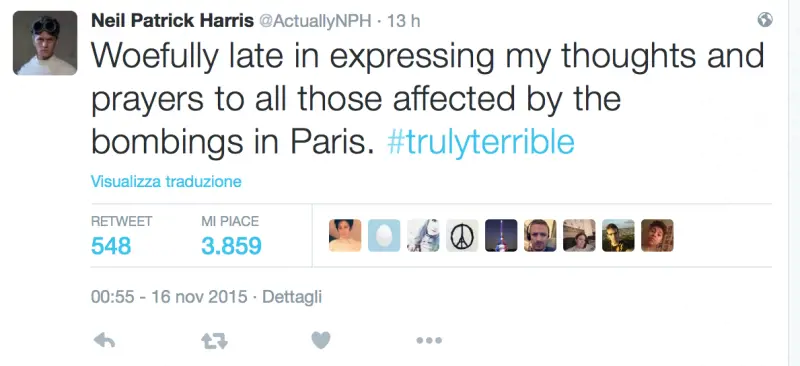Open the Dettagli link
800x366 pixels.
pos(292,297)
